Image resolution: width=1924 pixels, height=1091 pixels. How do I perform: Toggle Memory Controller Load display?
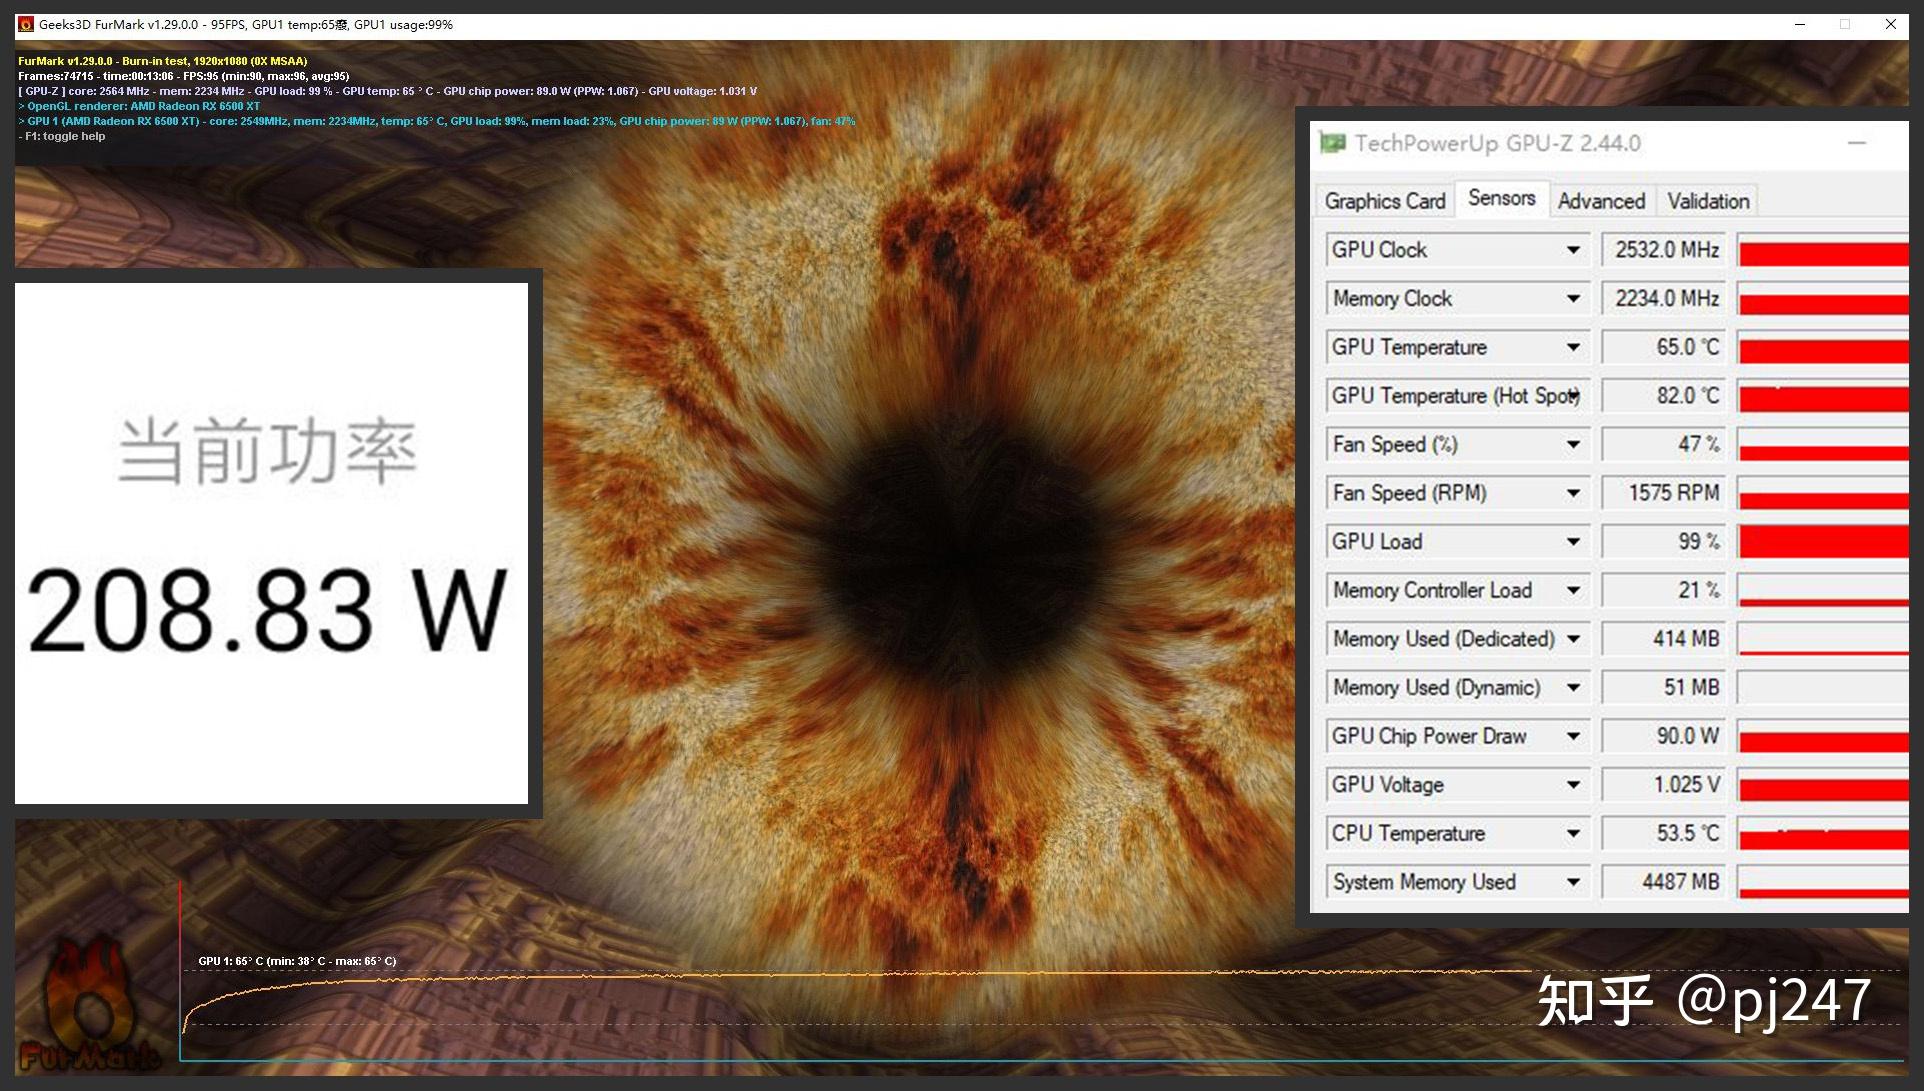coord(1574,590)
